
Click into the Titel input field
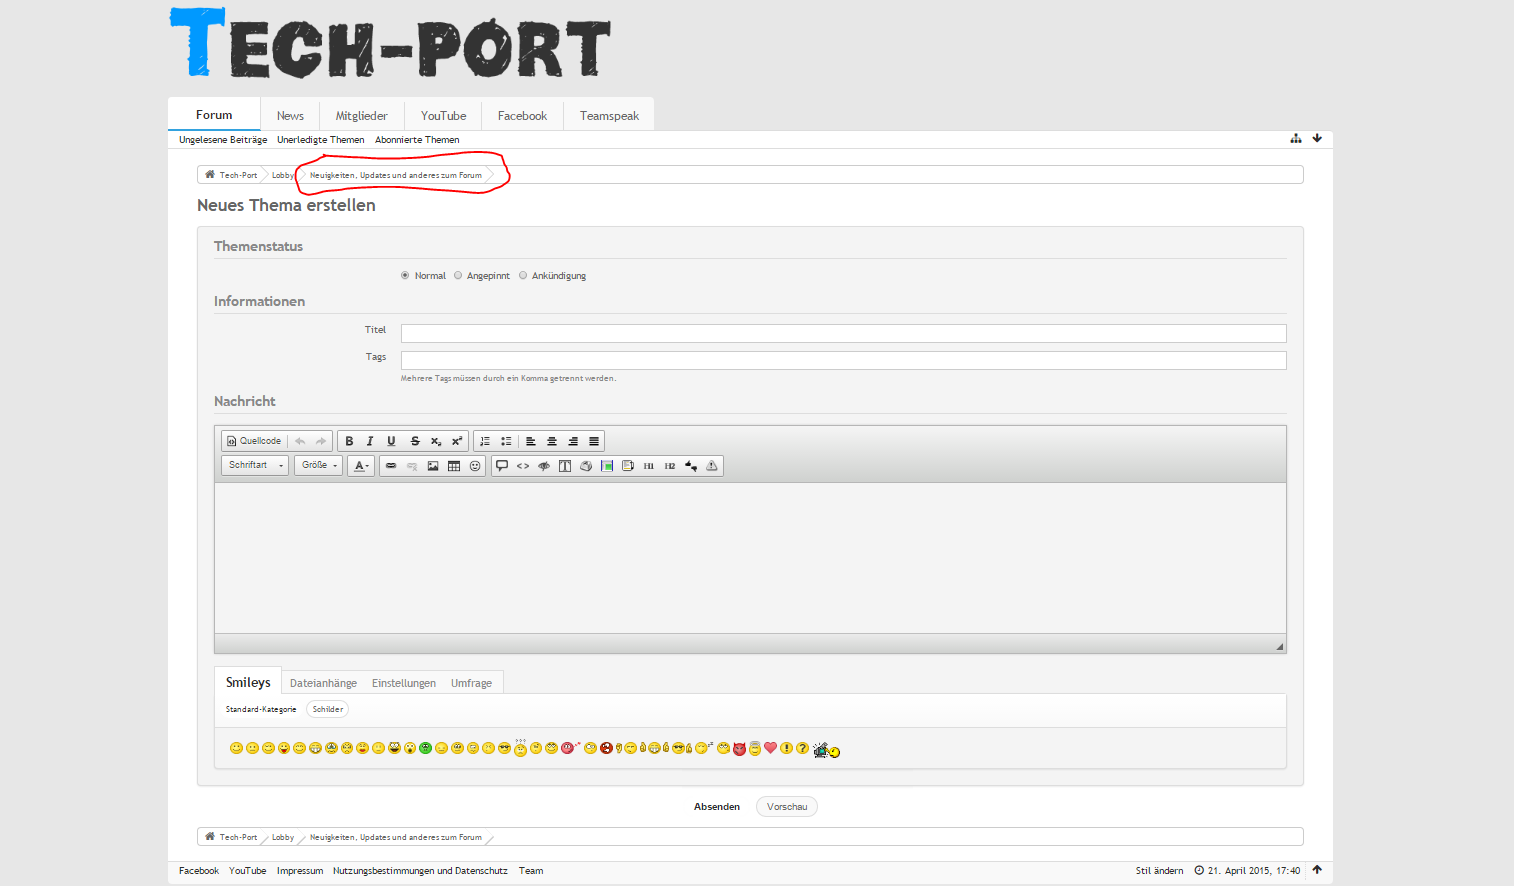click(843, 333)
